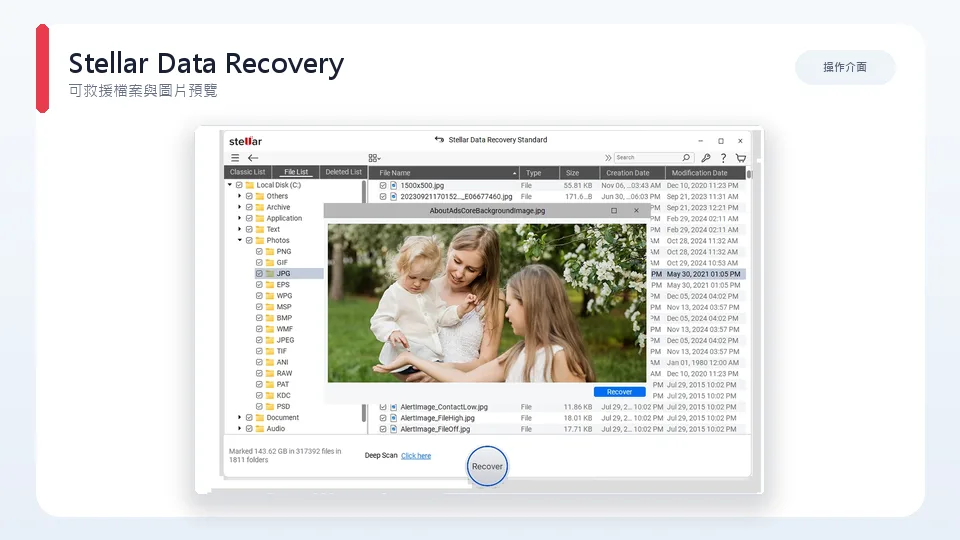Select the WPG folder icon
Image resolution: width=960 pixels, height=540 pixels.
[x=269, y=296]
